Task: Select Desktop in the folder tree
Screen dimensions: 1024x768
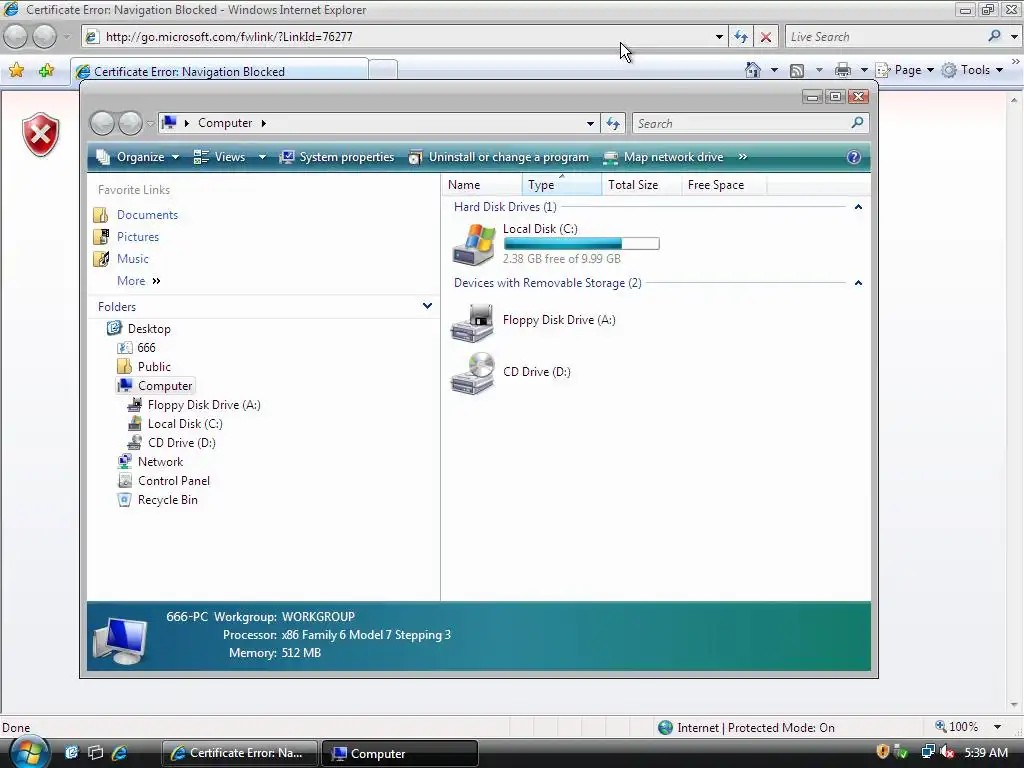Action: point(149,328)
